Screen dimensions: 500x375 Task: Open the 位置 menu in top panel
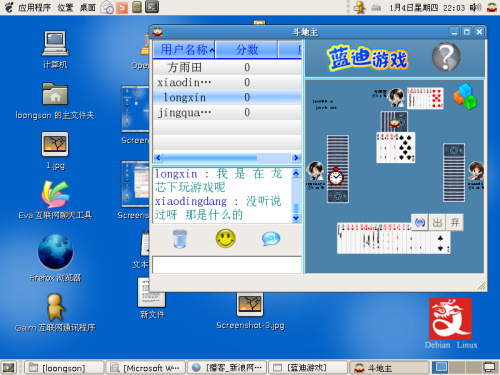pyautogui.click(x=65, y=7)
